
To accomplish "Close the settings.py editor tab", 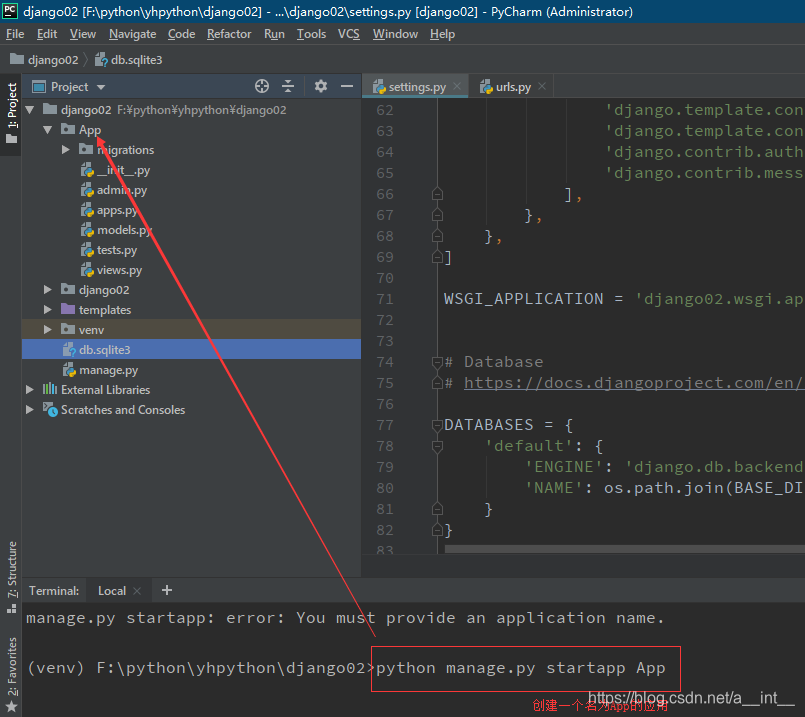I will (457, 86).
